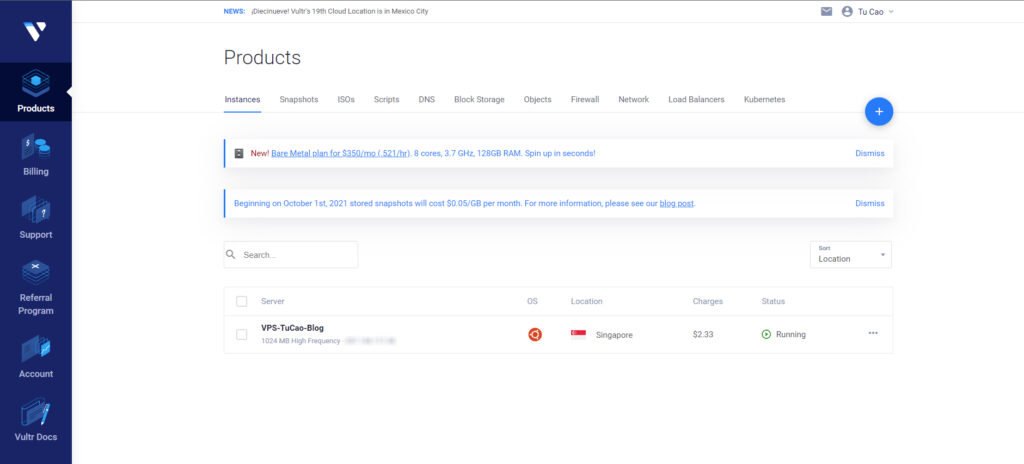
Task: Open the Billing section icon
Action: 36,149
